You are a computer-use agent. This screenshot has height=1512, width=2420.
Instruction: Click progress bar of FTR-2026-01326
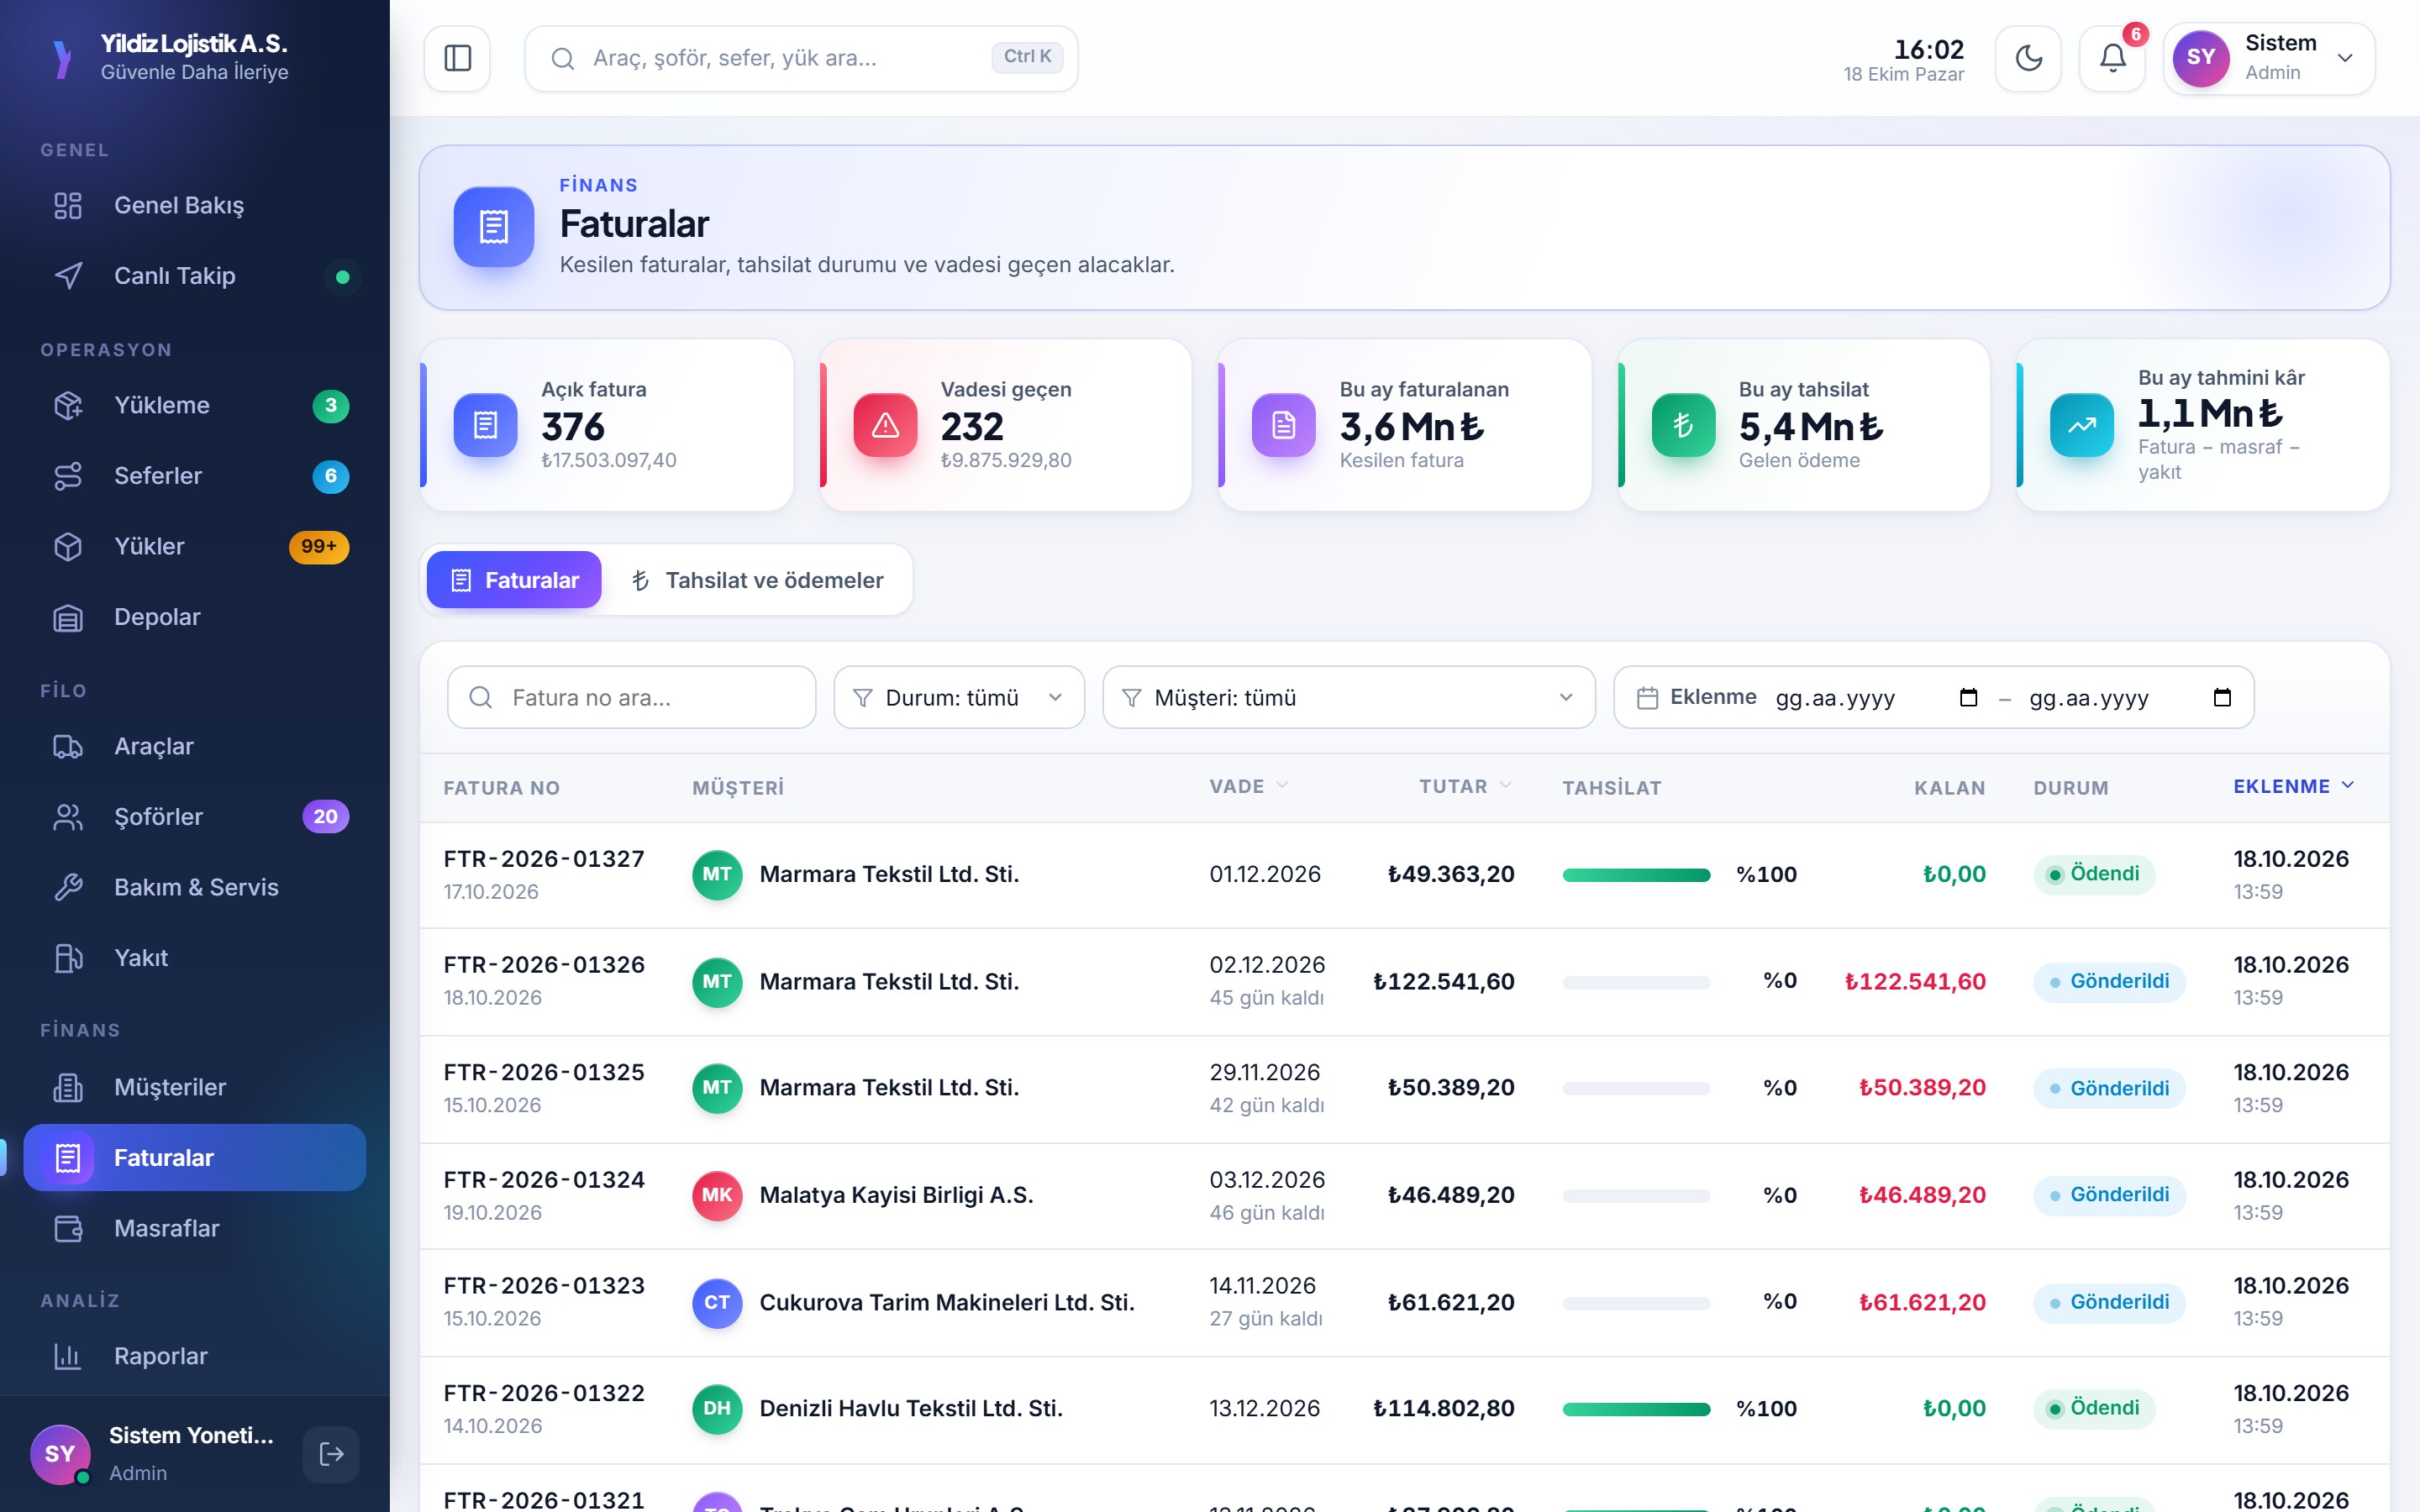(x=1636, y=983)
